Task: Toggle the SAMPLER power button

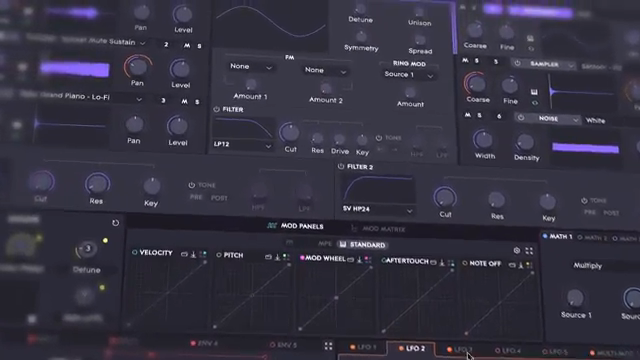Action: [x=518, y=63]
